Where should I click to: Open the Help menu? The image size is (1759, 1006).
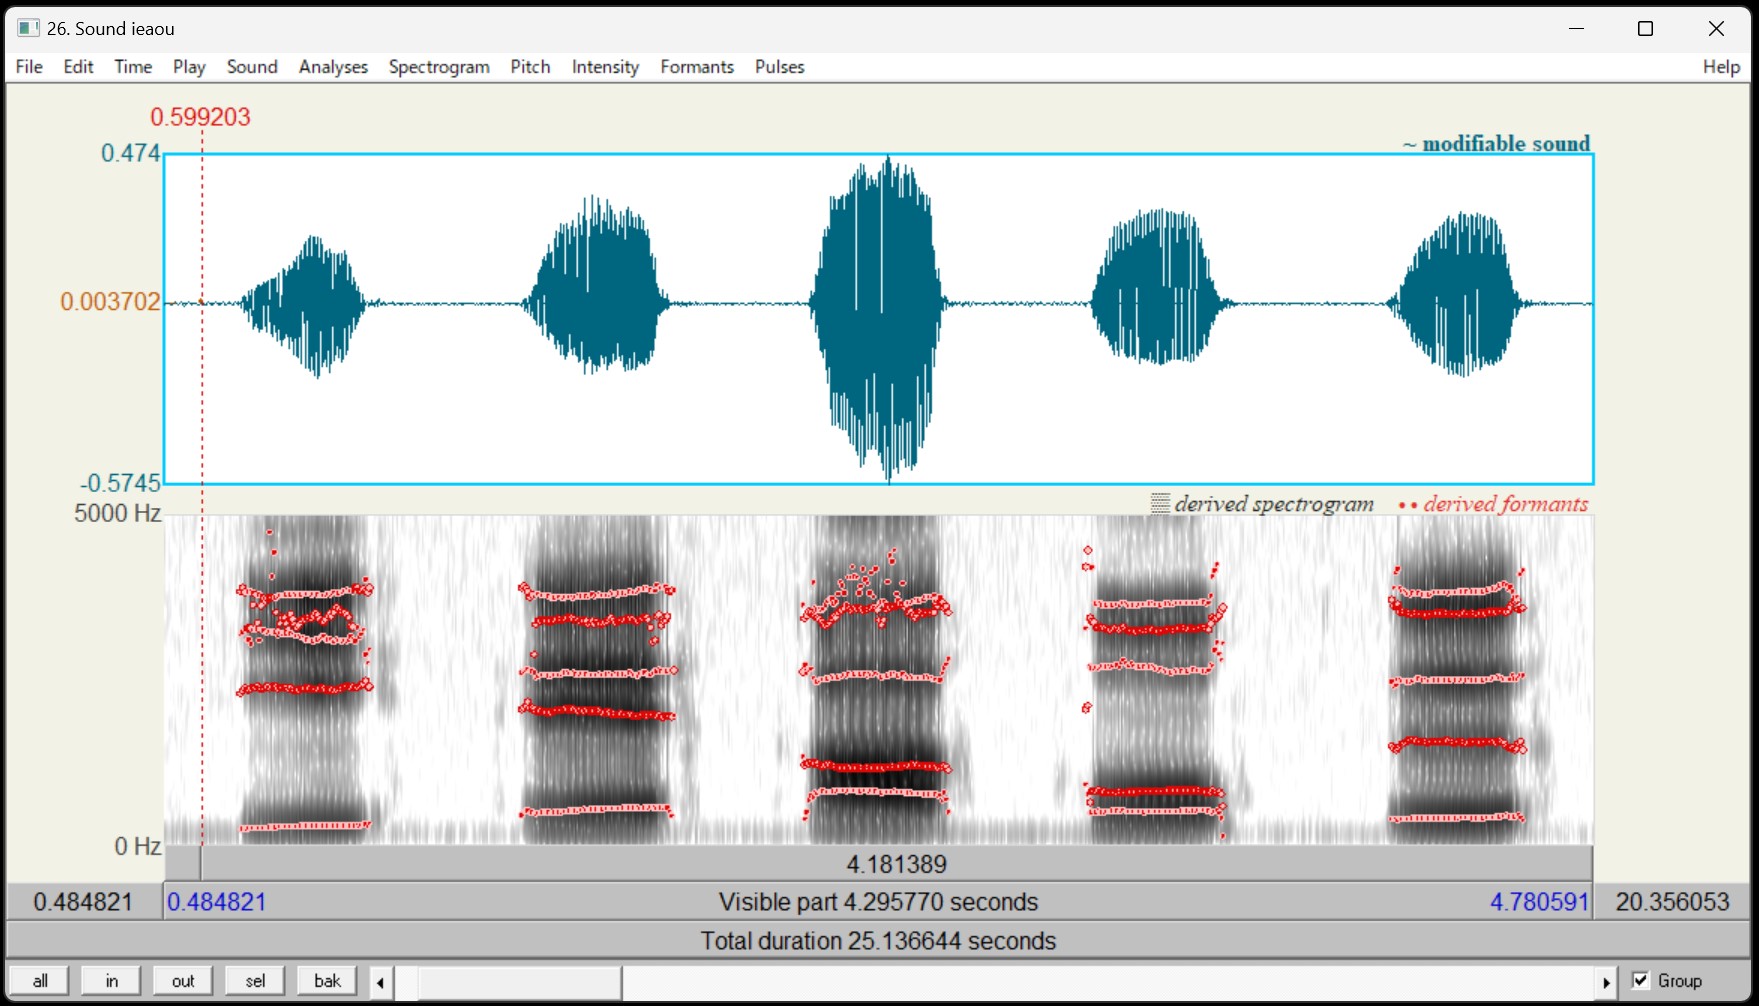[x=1721, y=67]
